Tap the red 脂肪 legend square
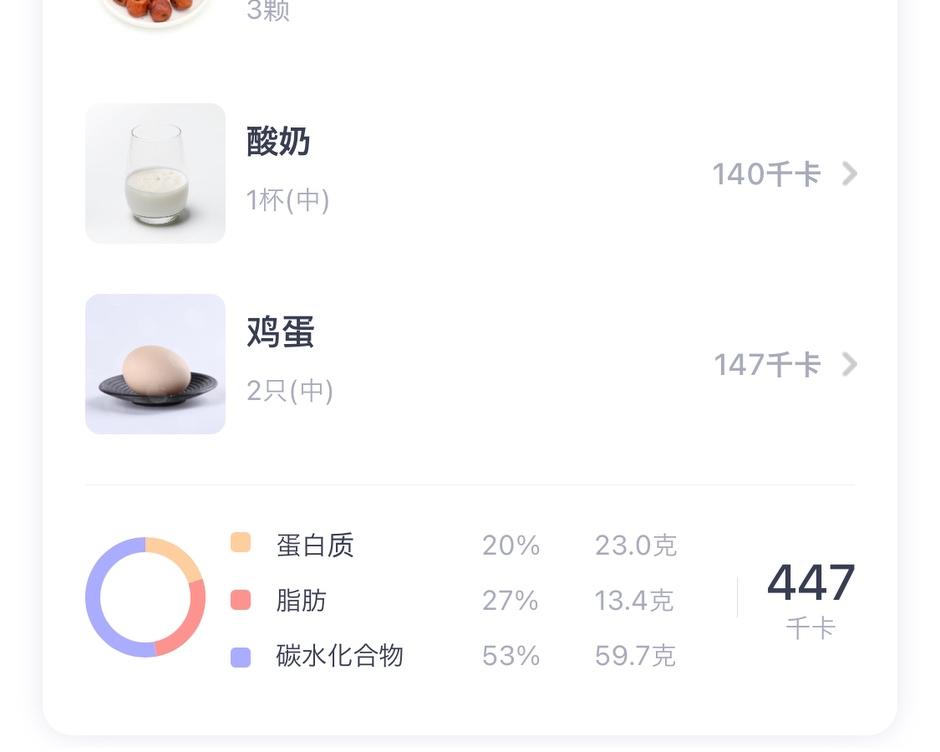Viewport: 940px width, 752px height. pos(240,600)
